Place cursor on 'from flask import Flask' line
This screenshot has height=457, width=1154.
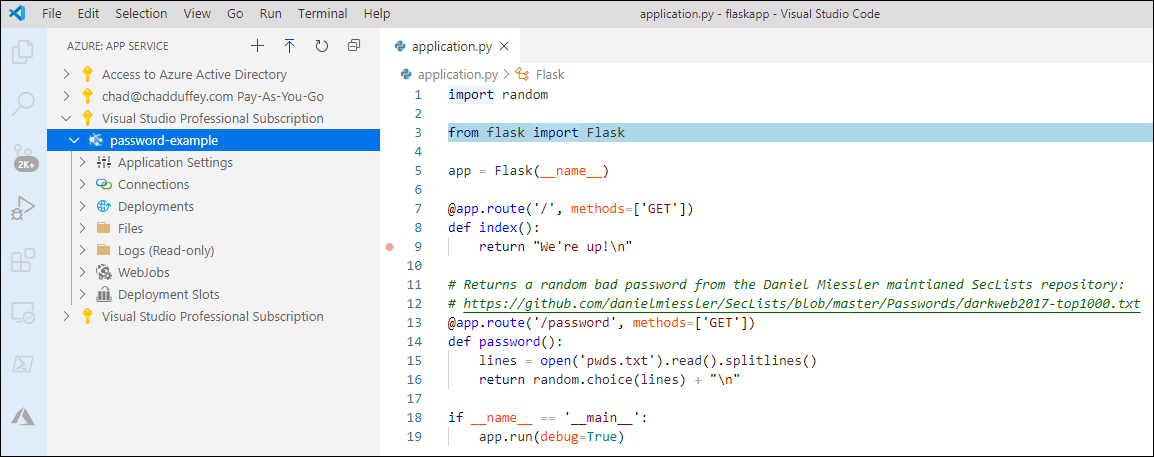[x=537, y=132]
